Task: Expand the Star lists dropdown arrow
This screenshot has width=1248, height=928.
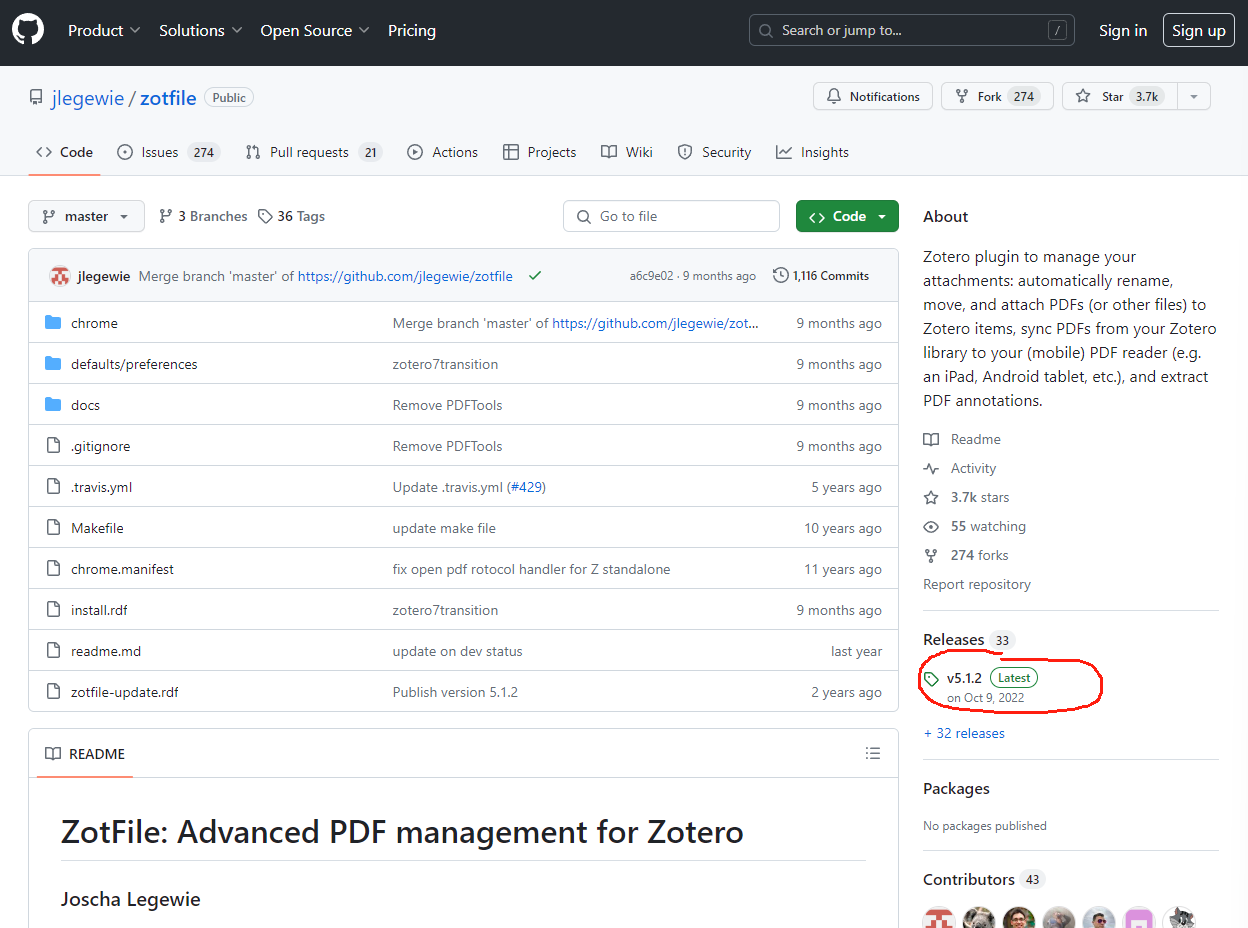Action: [1192, 97]
